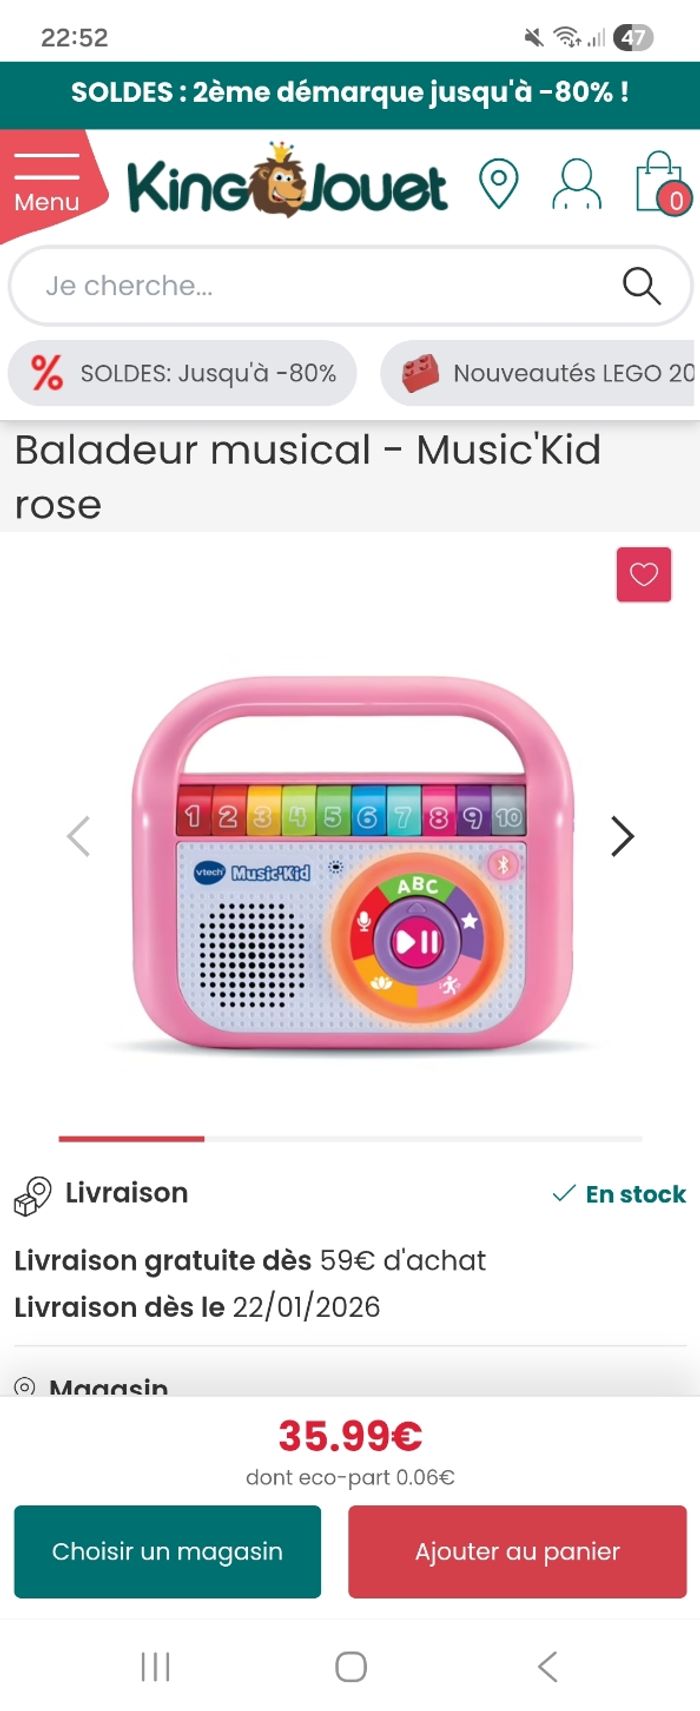Show previous product image with left arrow
This screenshot has width=700, height=1711.
coord(79,836)
